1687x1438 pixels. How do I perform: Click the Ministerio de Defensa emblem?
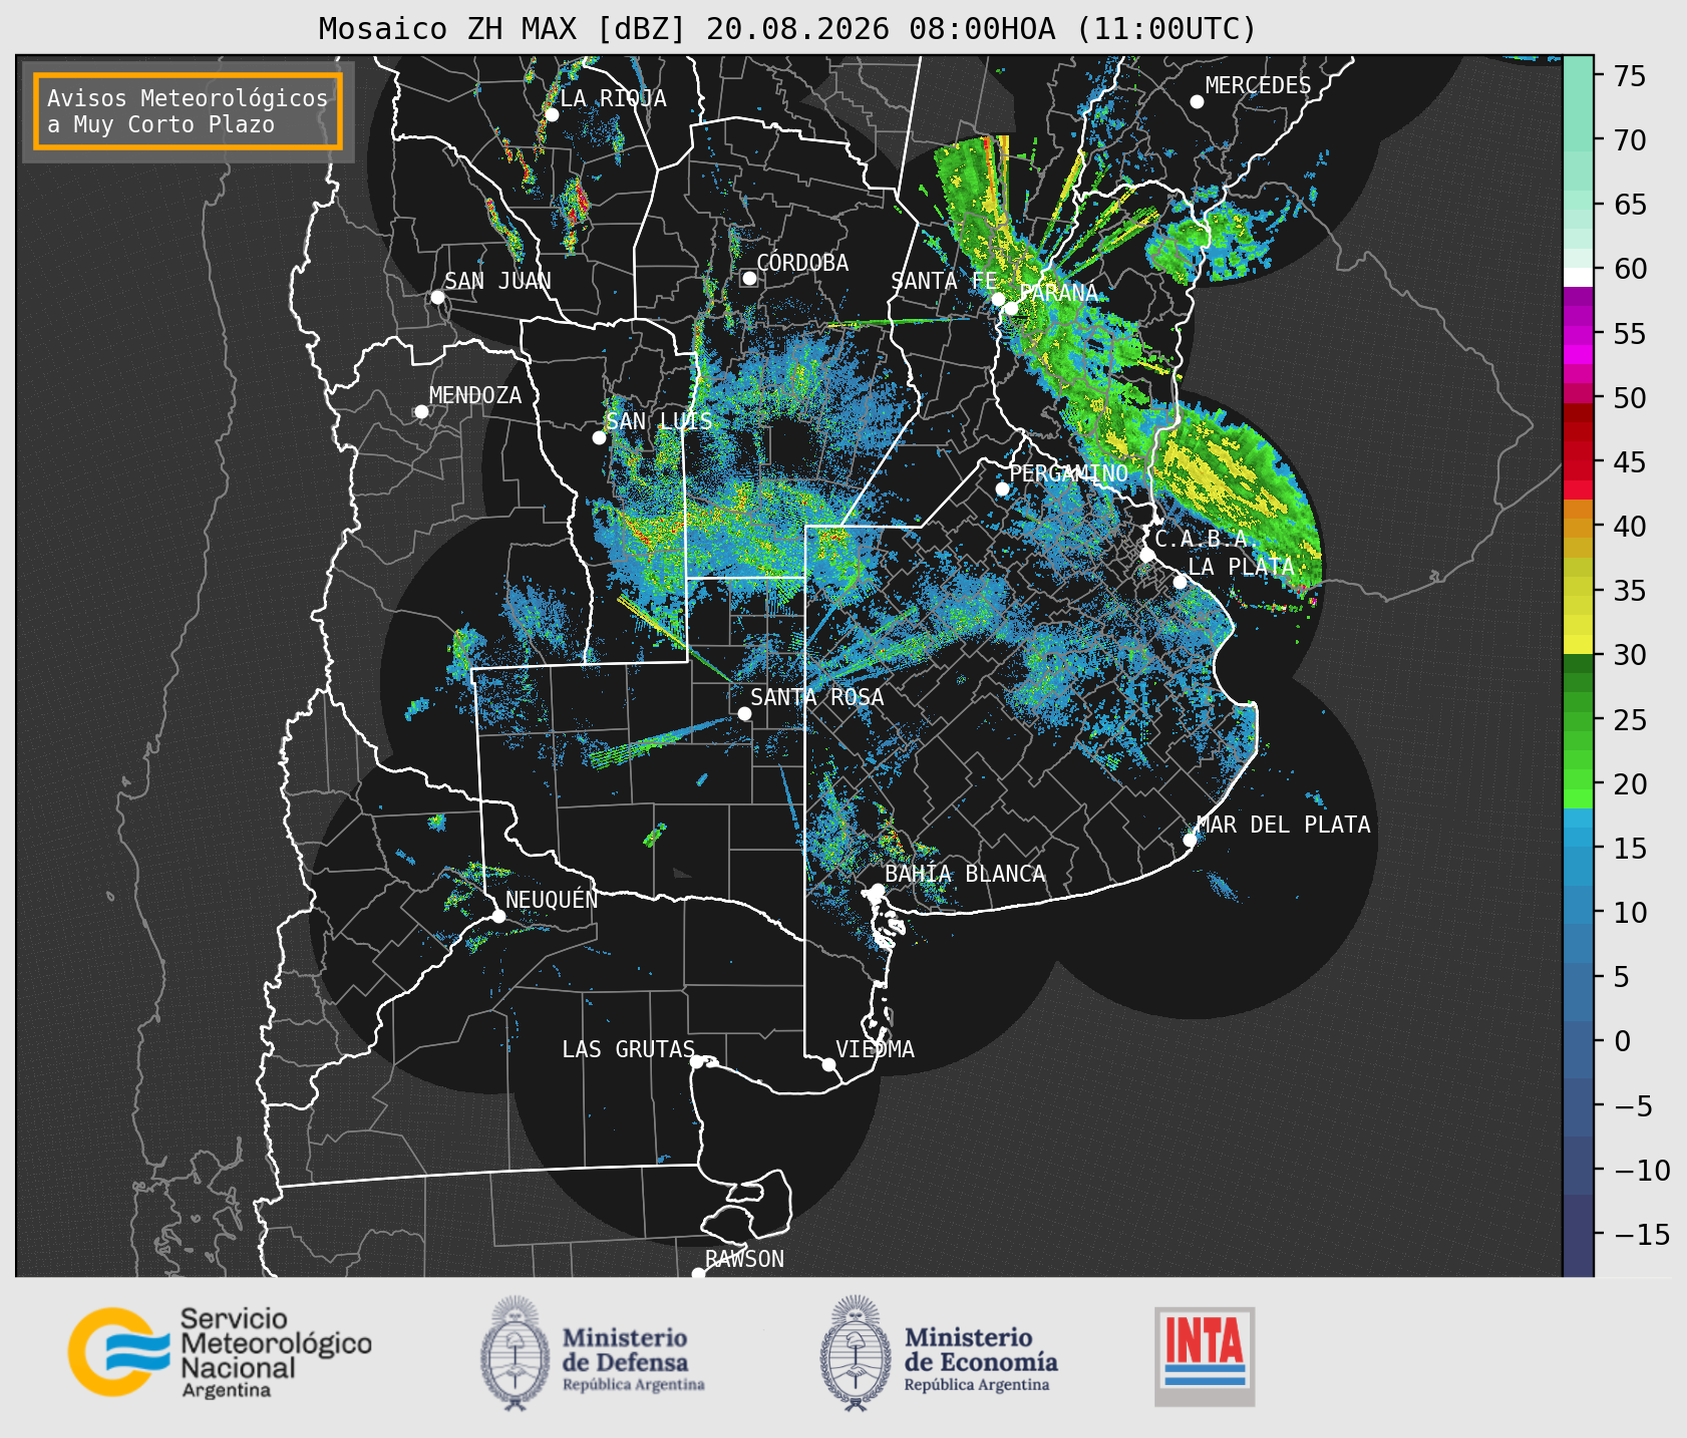tap(514, 1353)
